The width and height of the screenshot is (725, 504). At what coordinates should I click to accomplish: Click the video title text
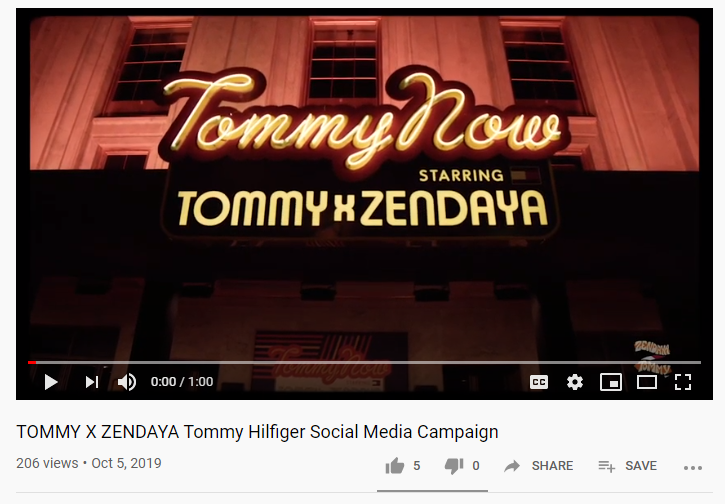[257, 432]
